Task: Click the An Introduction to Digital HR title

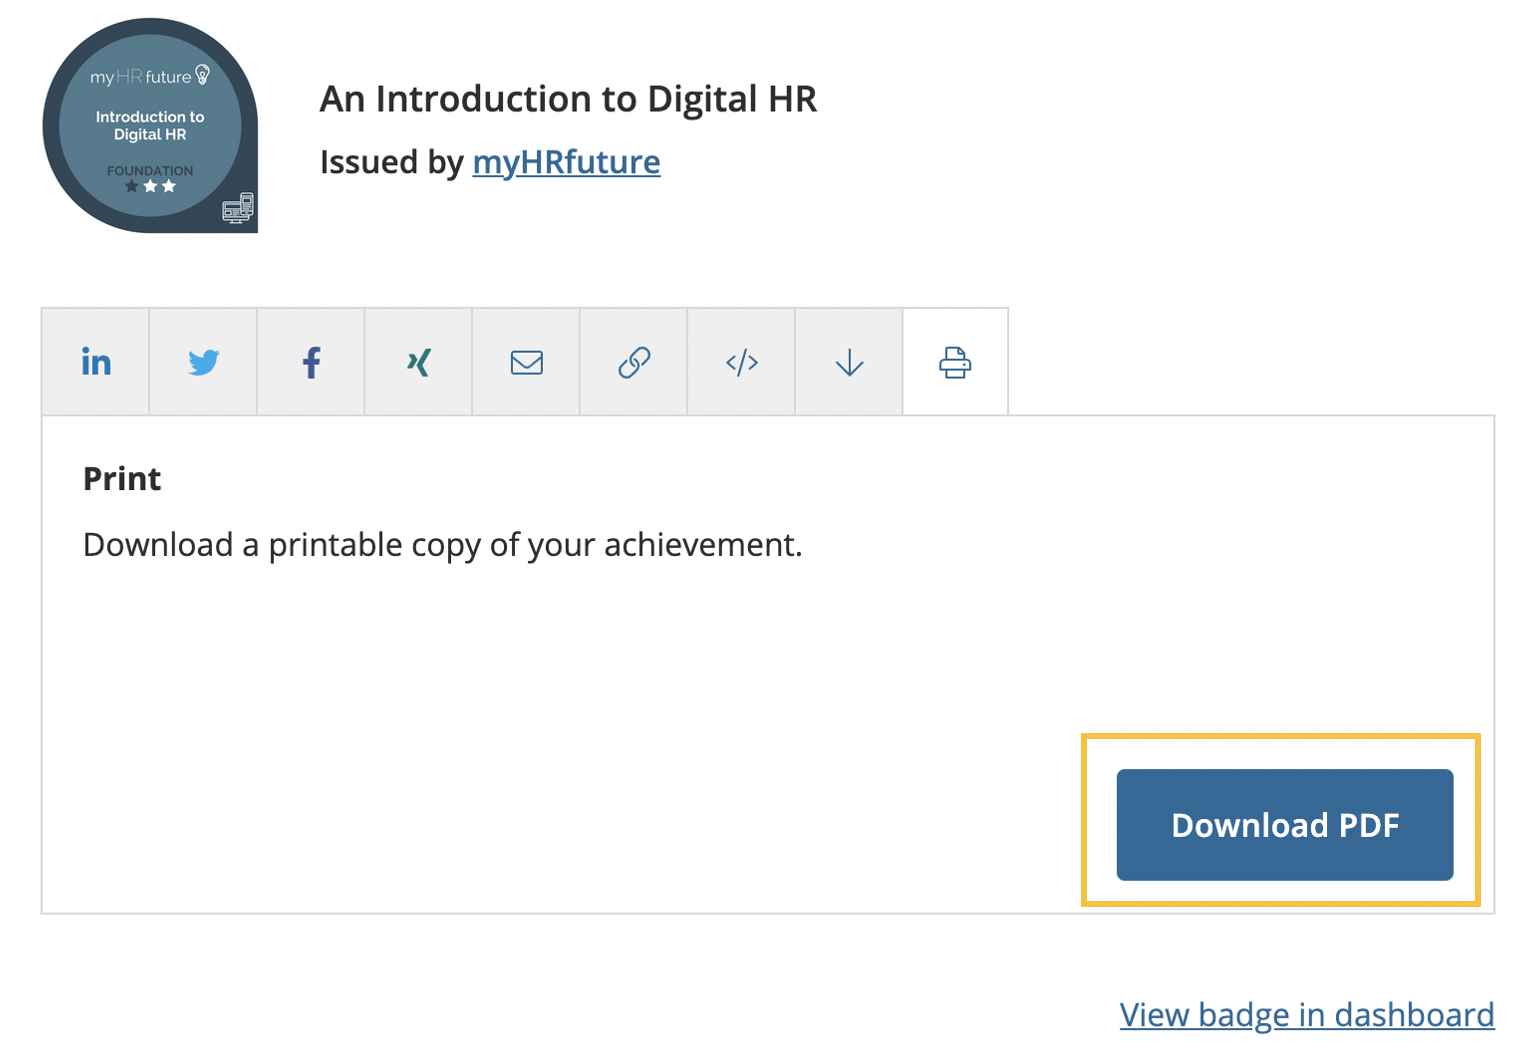Action: pyautogui.click(x=568, y=99)
